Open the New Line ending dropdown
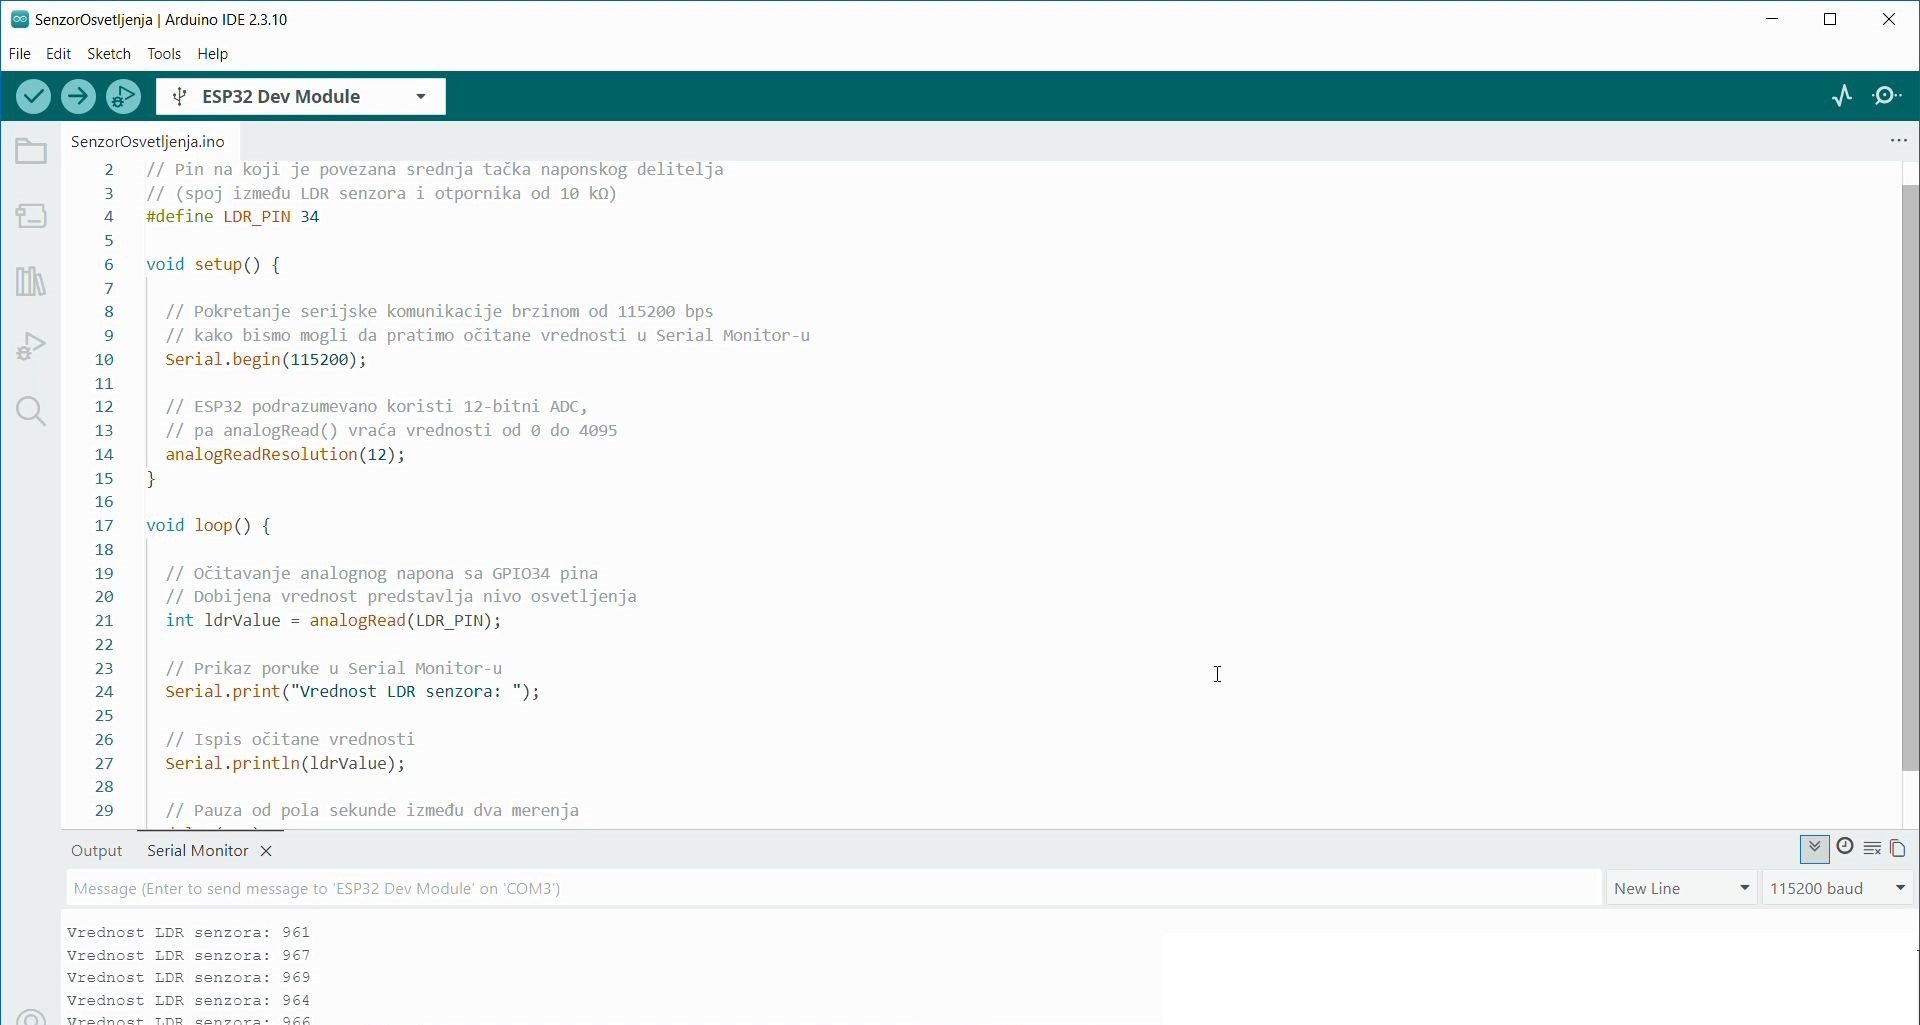Screen dimensions: 1920x1025 point(1683,889)
